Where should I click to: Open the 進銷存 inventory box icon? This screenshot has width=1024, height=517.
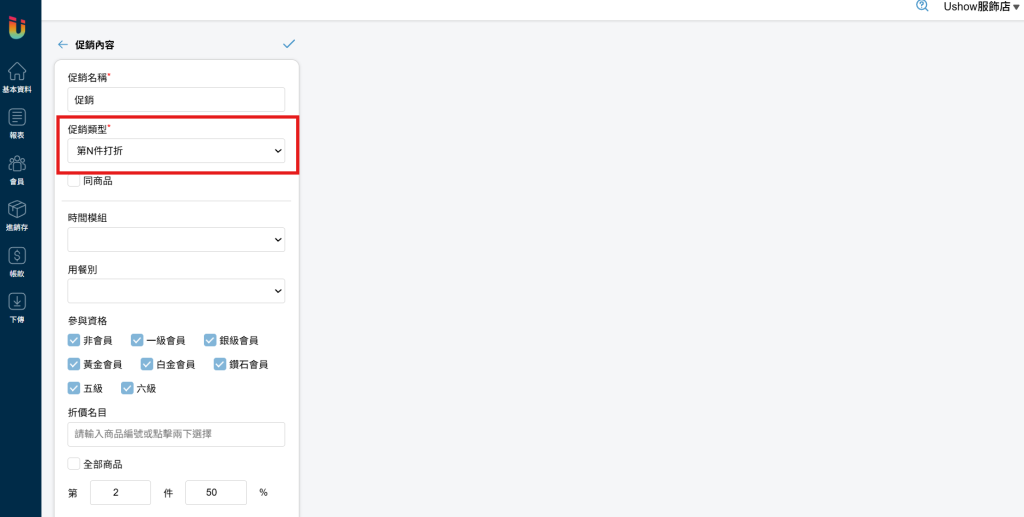pyautogui.click(x=17, y=209)
